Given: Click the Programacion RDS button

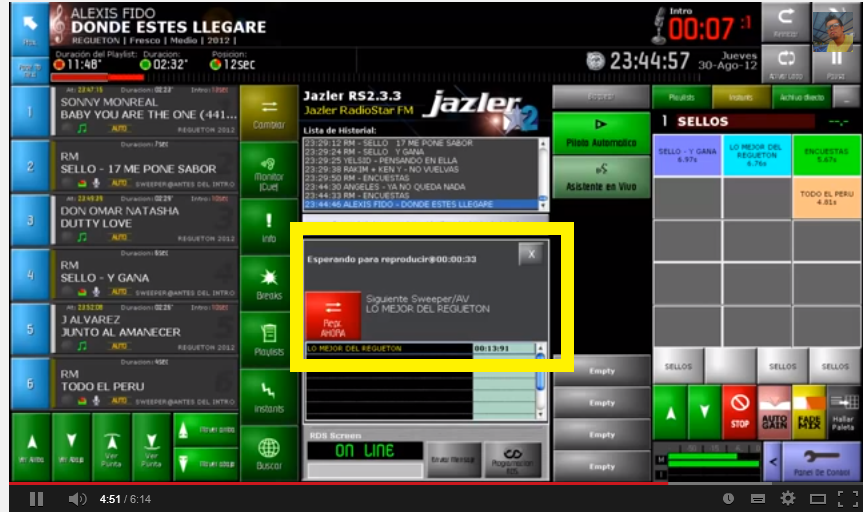Looking at the screenshot, I should [512, 460].
